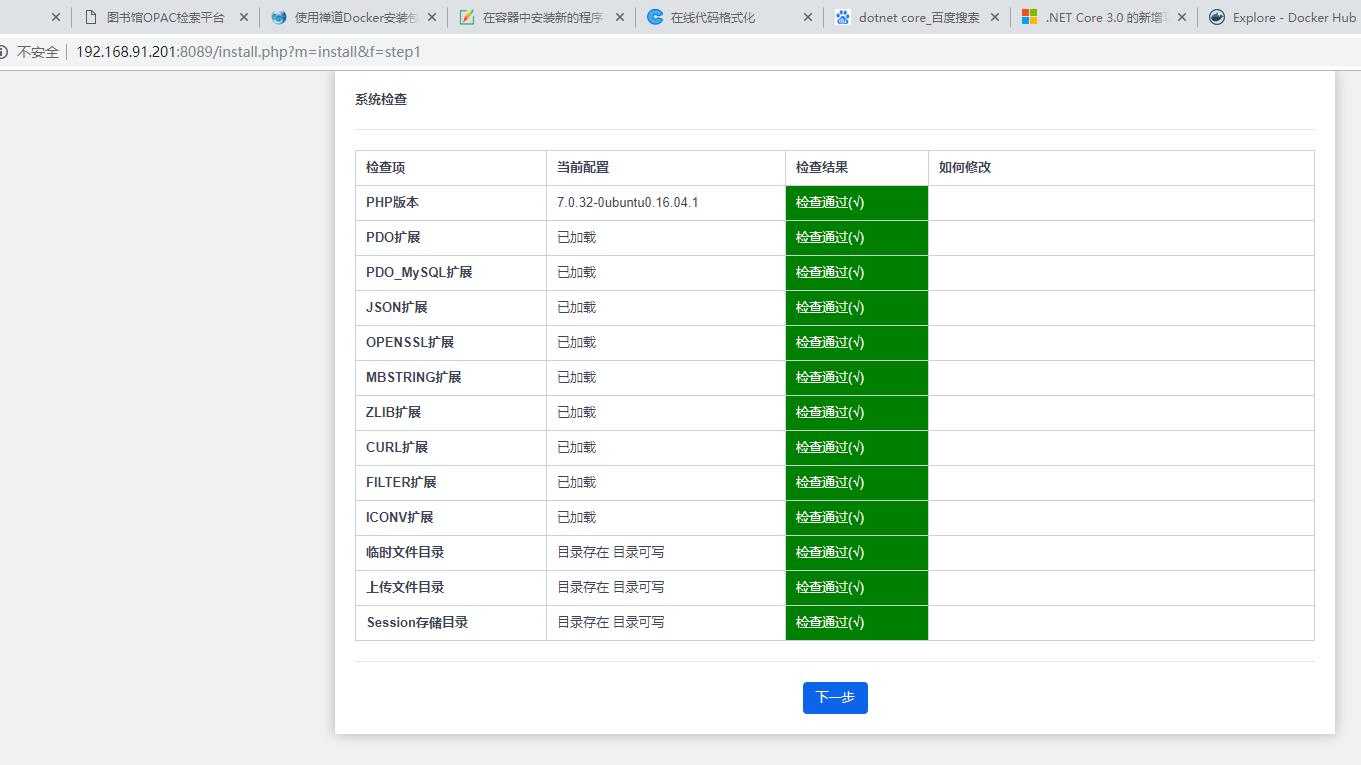Click the Microsoft logo favicon on .NET Core tab

(1030, 17)
